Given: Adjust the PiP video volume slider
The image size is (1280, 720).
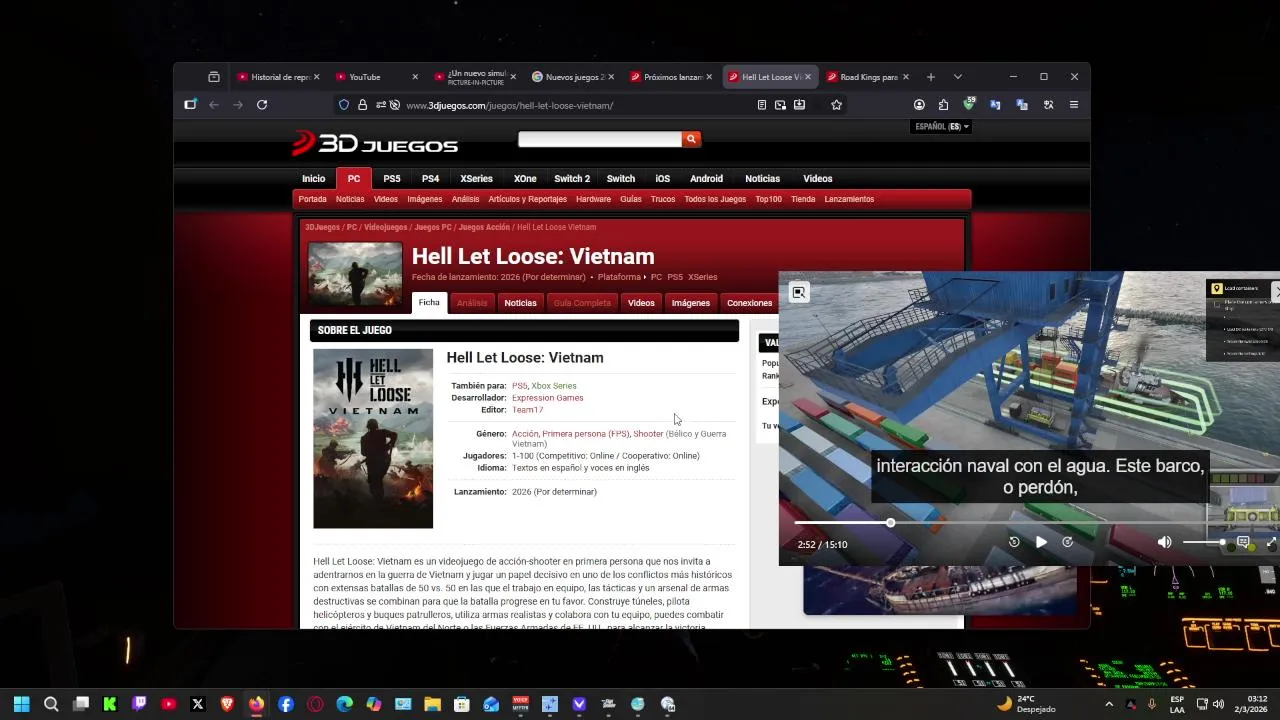Looking at the screenshot, I should (1204, 542).
